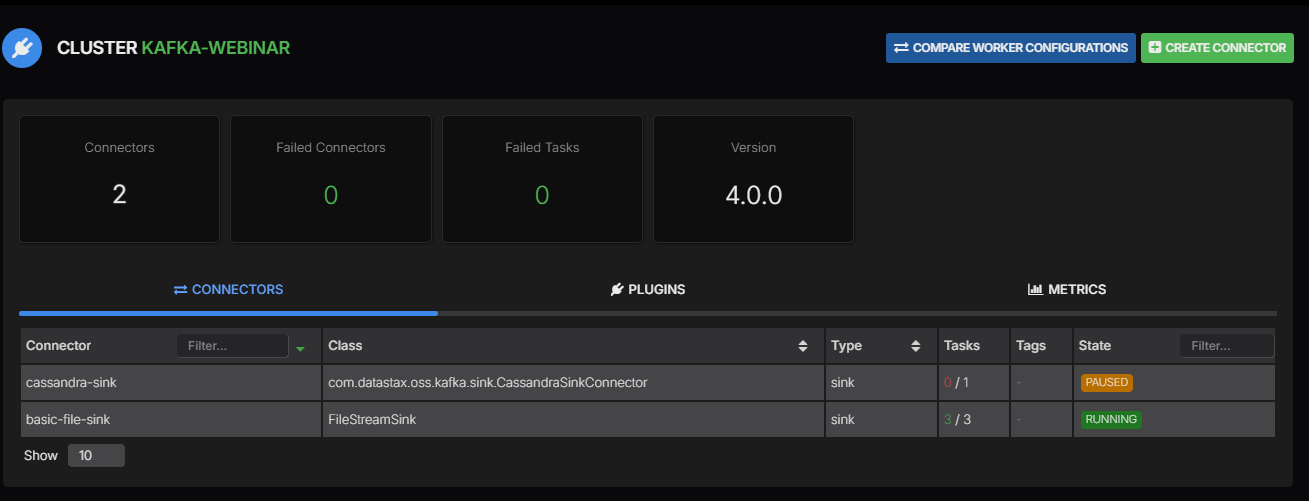Screen dimensions: 1309x501
Task: Sort by Class column arrows
Action: pos(802,346)
